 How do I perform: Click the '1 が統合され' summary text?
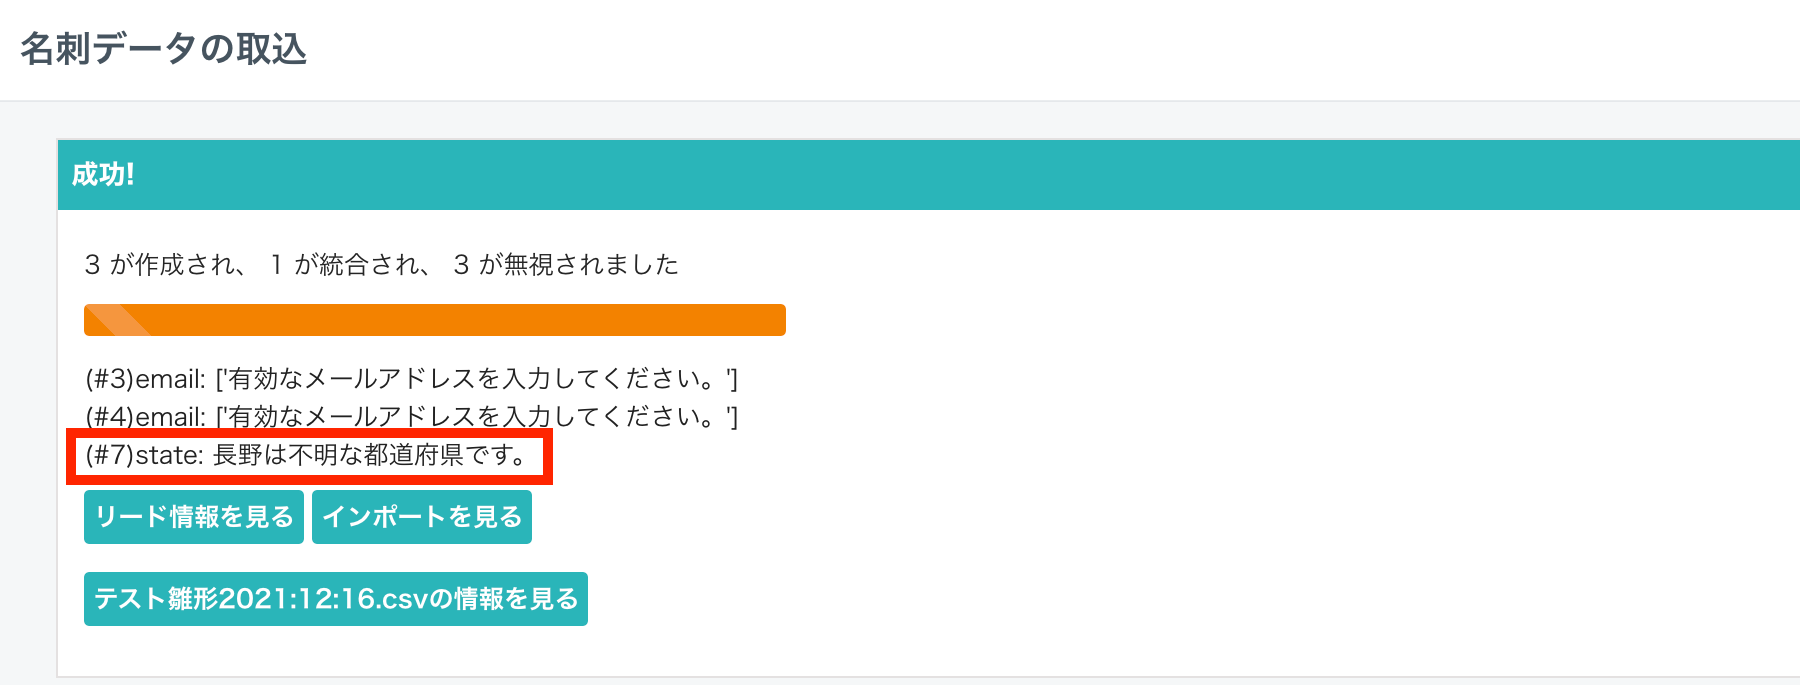(350, 265)
